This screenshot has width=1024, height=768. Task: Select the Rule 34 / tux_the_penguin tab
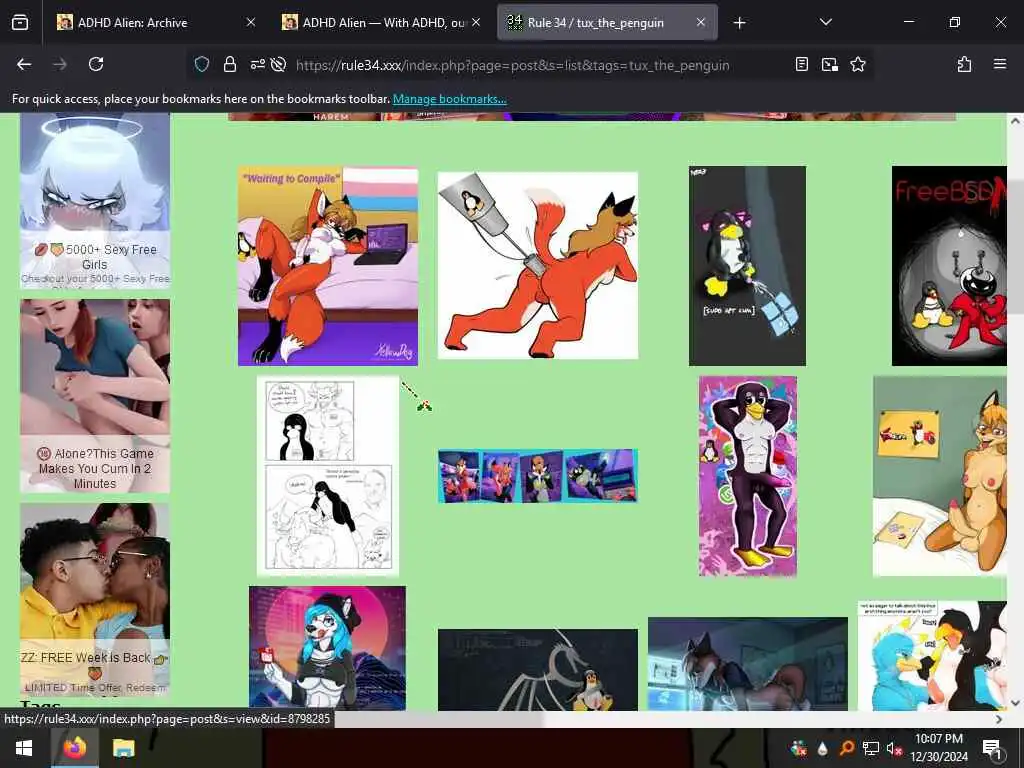coord(607,22)
